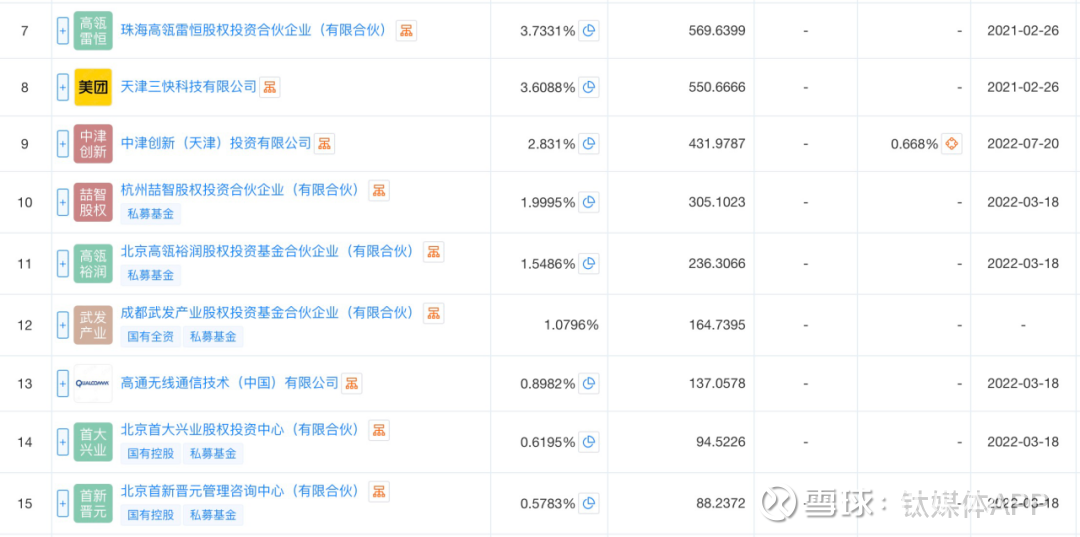Open equity structure icon beside 高通无线通信技术（中国）有限公司
This screenshot has width=1080, height=537.
point(352,383)
